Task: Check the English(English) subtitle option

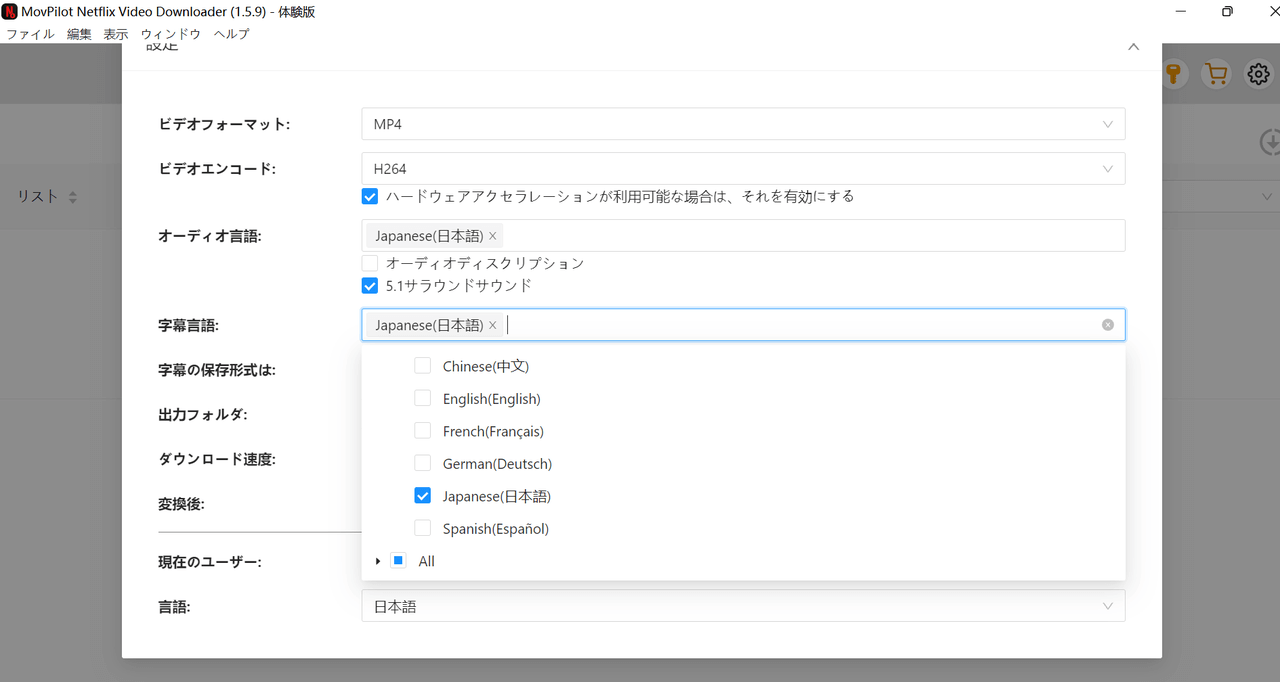Action: click(423, 399)
